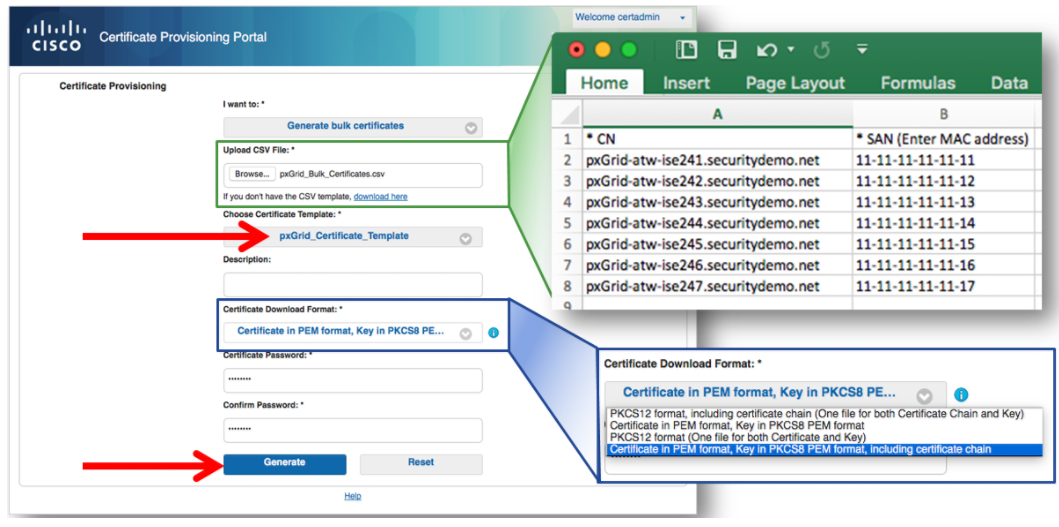Open the Certificate Download Format dropdown in portal

click(x=353, y=332)
